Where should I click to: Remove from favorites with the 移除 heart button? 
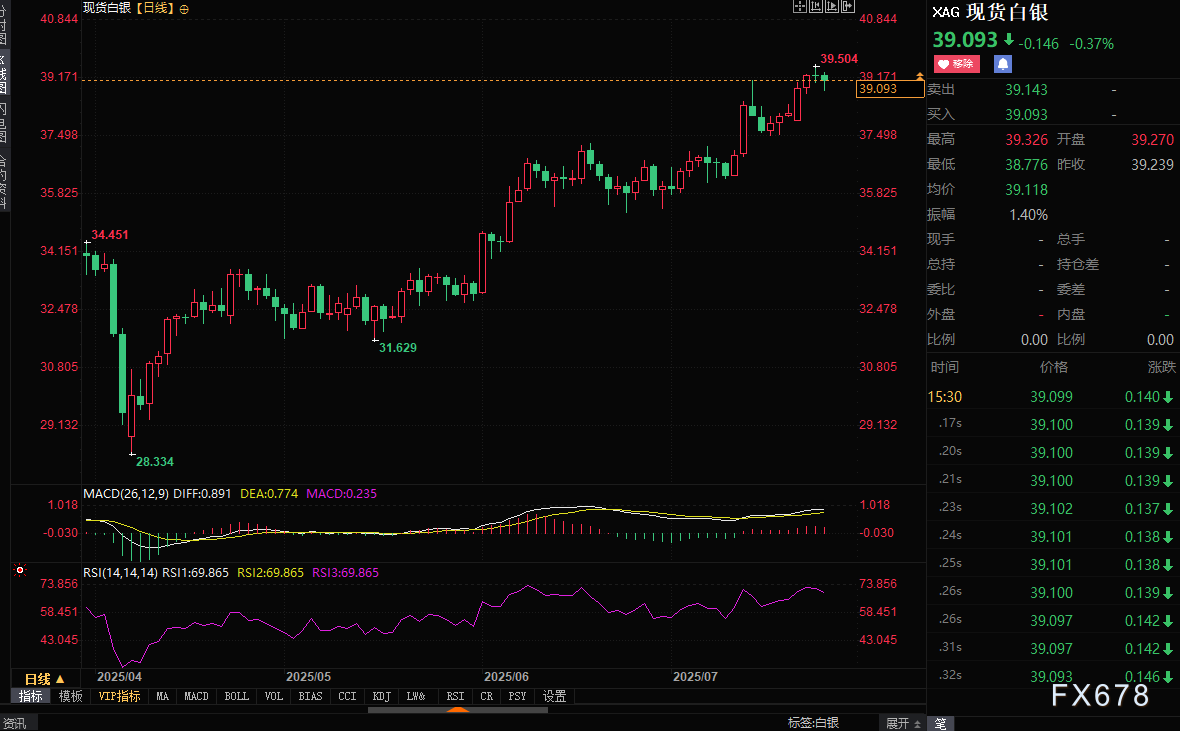(x=956, y=64)
